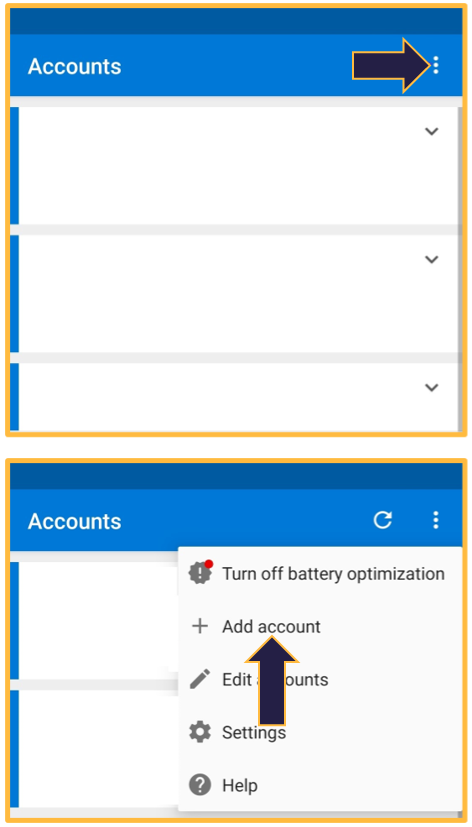Image resolution: width=472 pixels, height=827 pixels.
Task: Expand the second account card chevron
Action: [x=432, y=259]
